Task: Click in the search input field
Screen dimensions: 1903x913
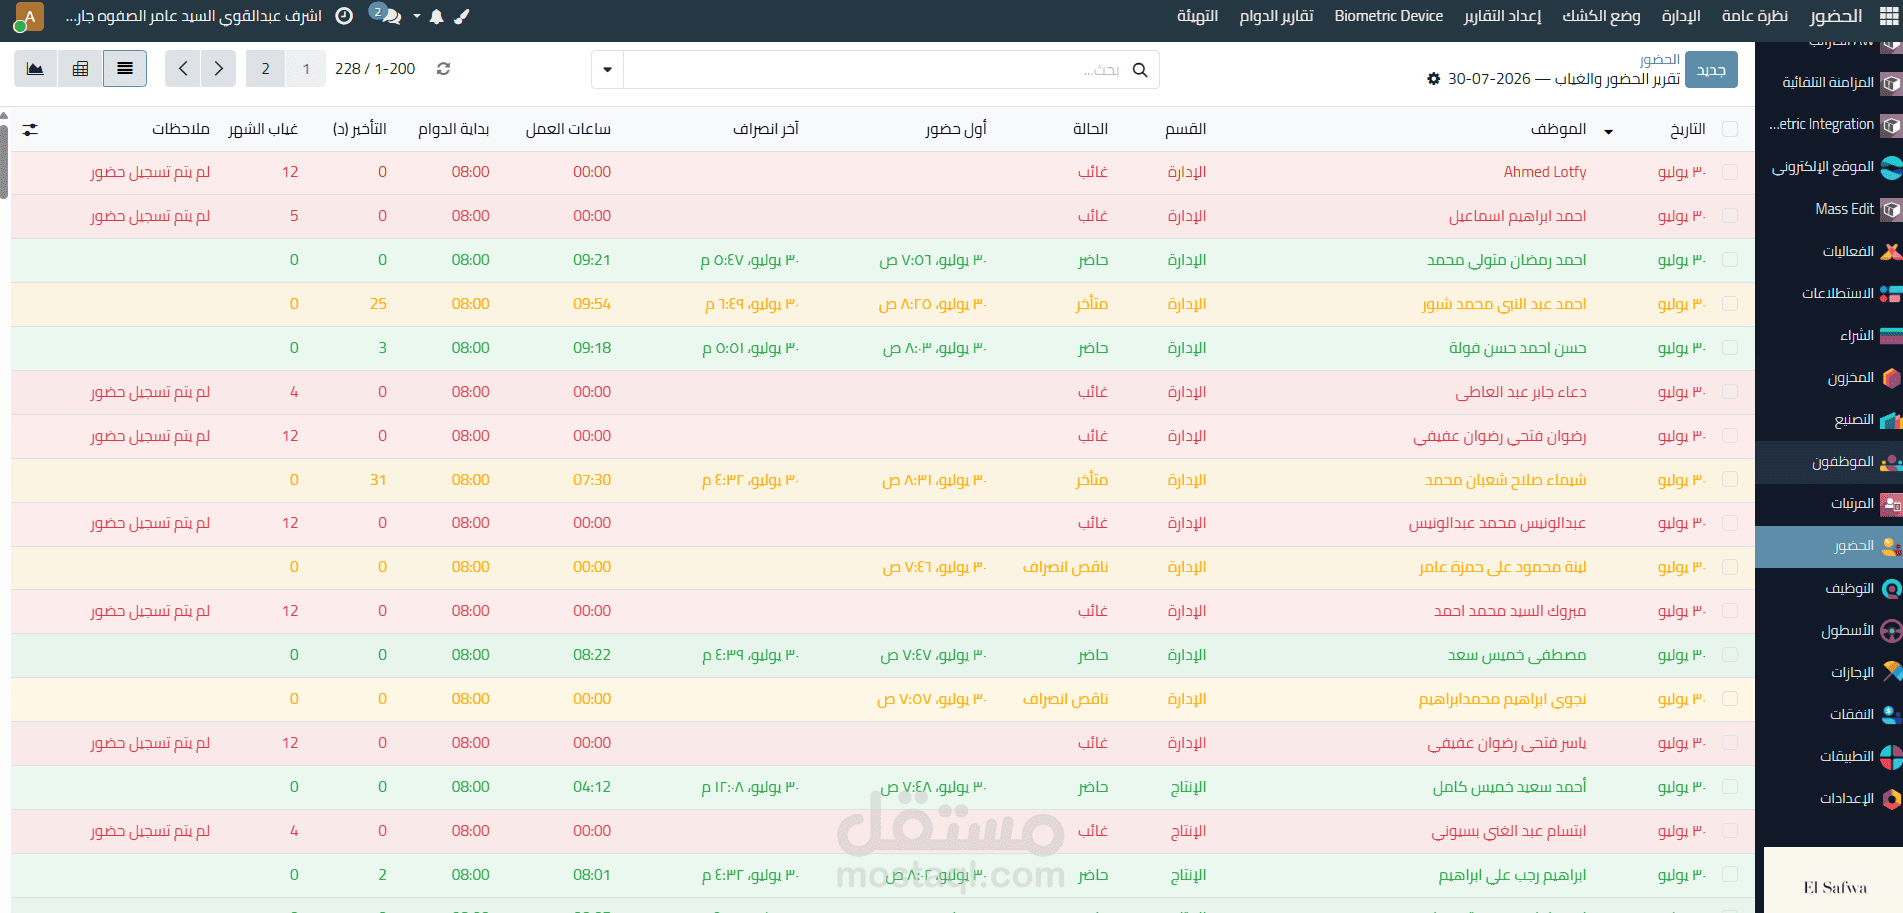Action: pyautogui.click(x=875, y=70)
